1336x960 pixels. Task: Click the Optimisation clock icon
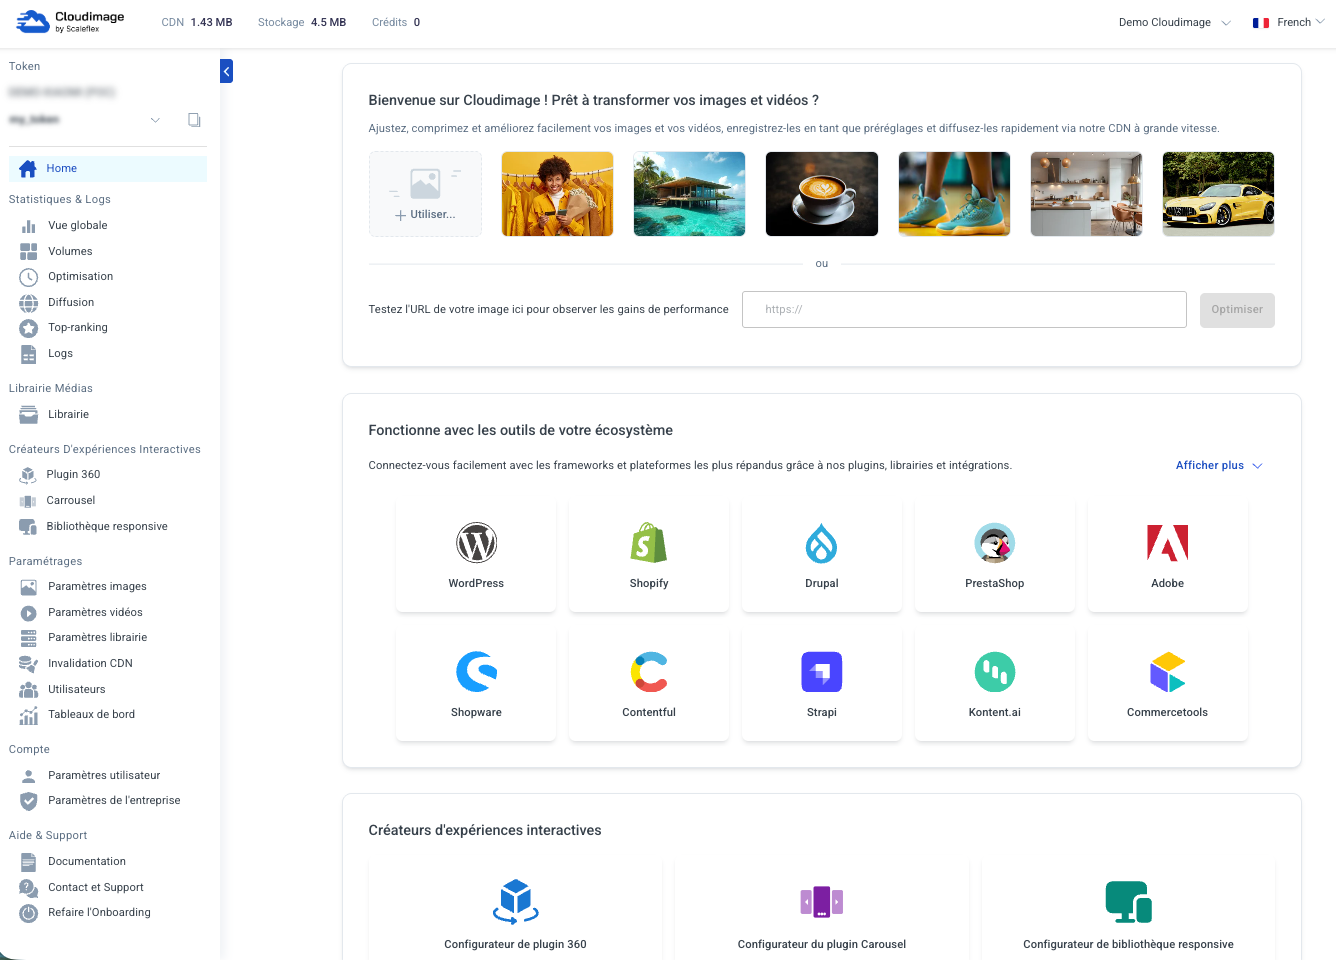point(29,277)
